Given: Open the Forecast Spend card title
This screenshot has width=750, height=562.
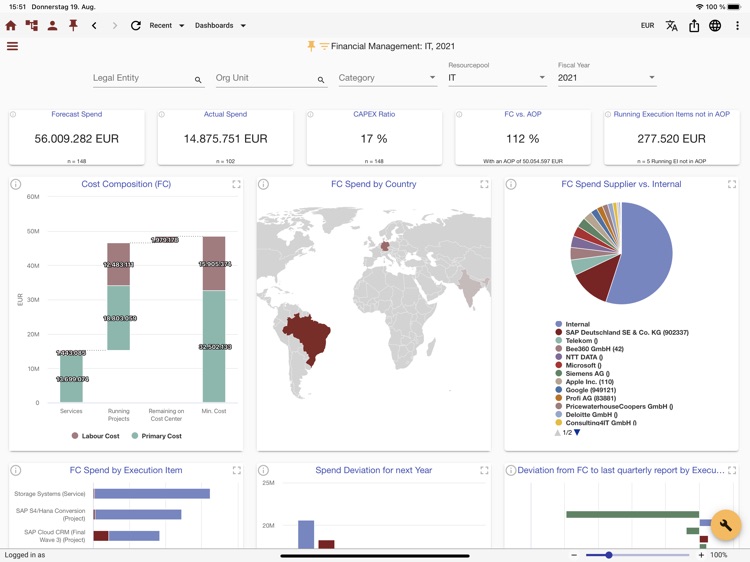Looking at the screenshot, I should pyautogui.click(x=77, y=114).
